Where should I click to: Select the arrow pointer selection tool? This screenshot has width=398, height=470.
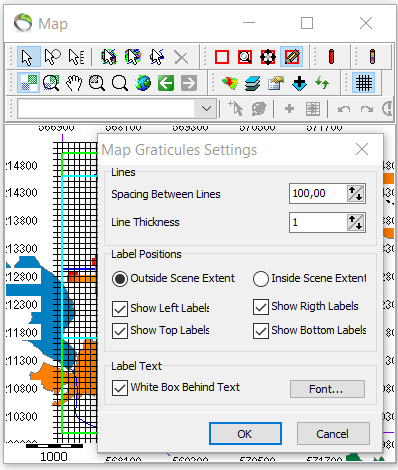tap(28, 57)
